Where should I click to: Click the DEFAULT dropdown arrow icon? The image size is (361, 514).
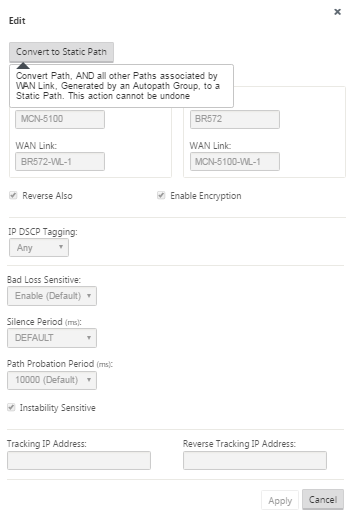click(x=89, y=338)
